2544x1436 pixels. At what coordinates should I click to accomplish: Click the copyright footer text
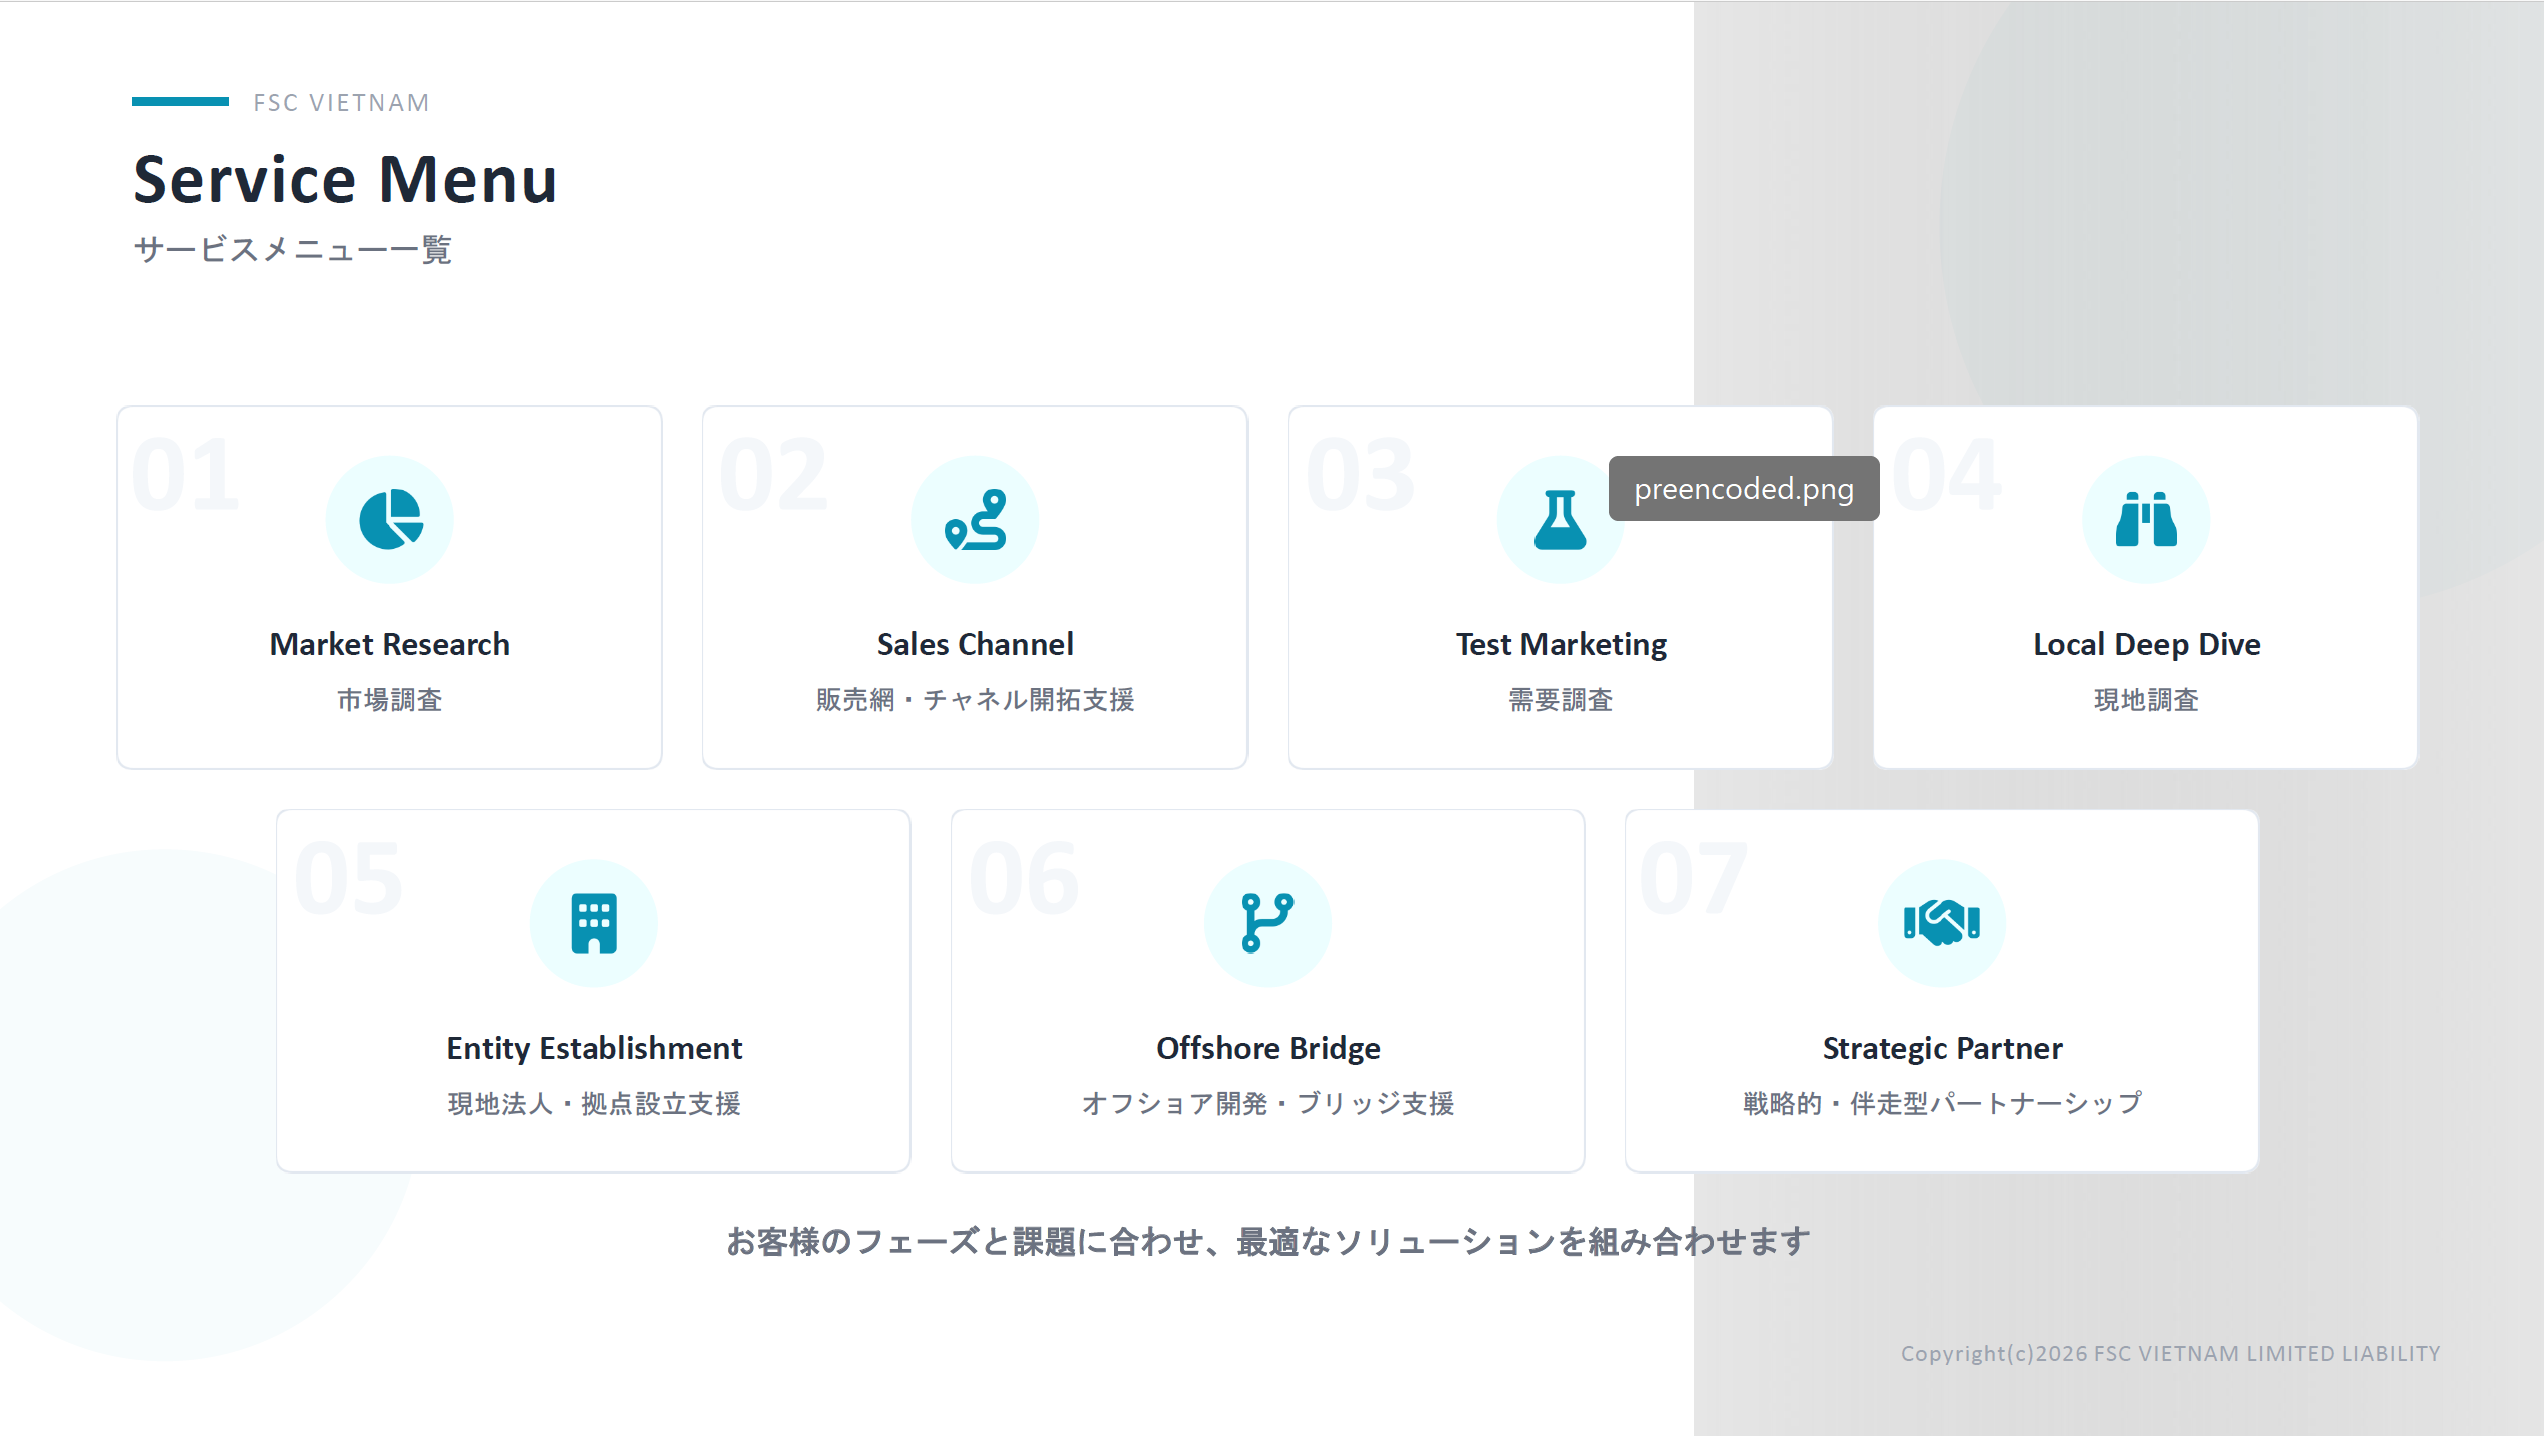pos(2170,1353)
